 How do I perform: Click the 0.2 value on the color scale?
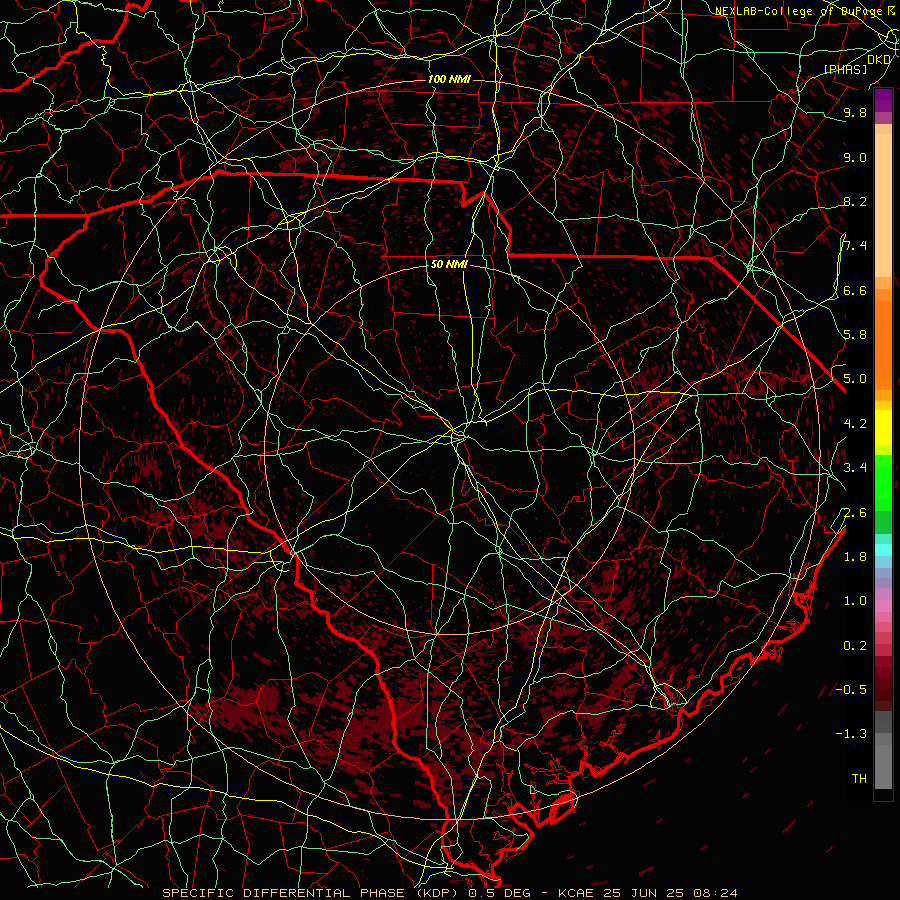click(x=855, y=646)
